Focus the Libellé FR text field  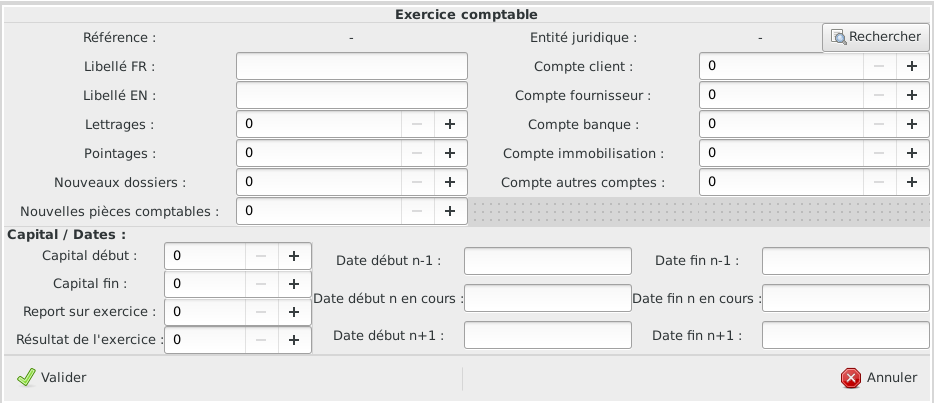point(352,66)
